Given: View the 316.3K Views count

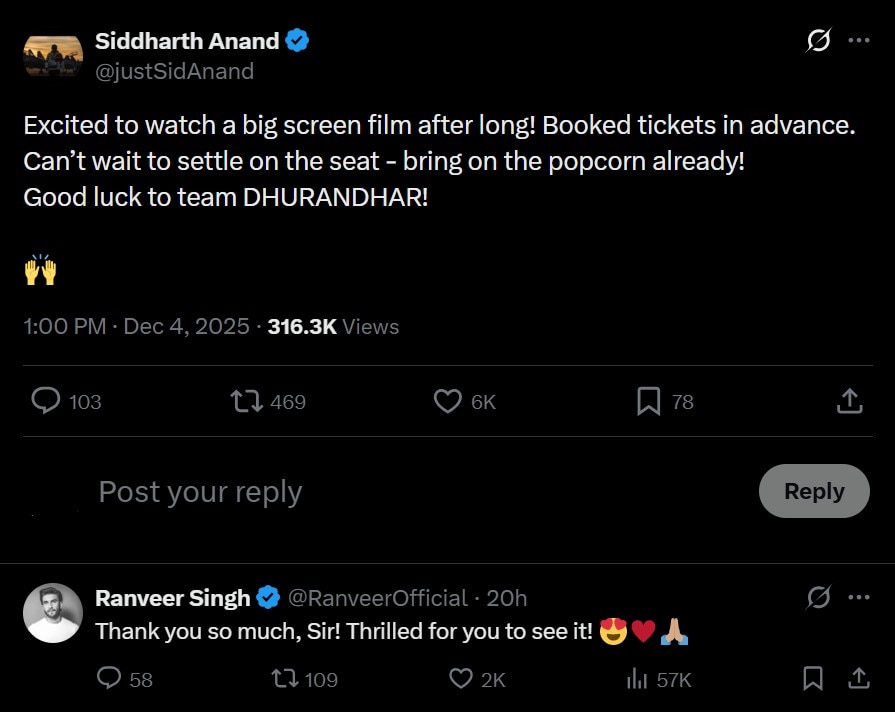Looking at the screenshot, I should 333,327.
